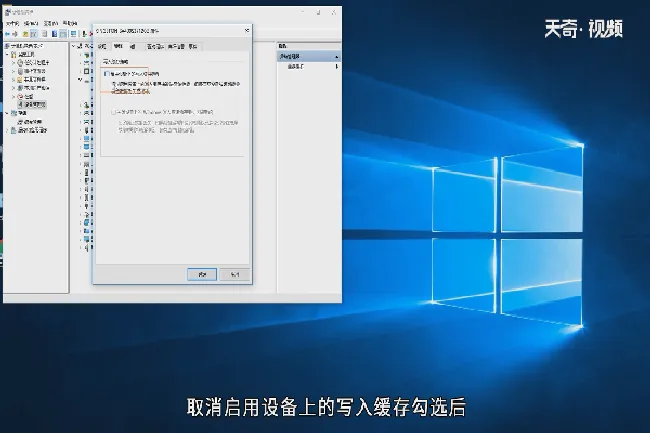Click the blue Help toolbar icon
The image size is (650, 433).
tap(54, 34)
